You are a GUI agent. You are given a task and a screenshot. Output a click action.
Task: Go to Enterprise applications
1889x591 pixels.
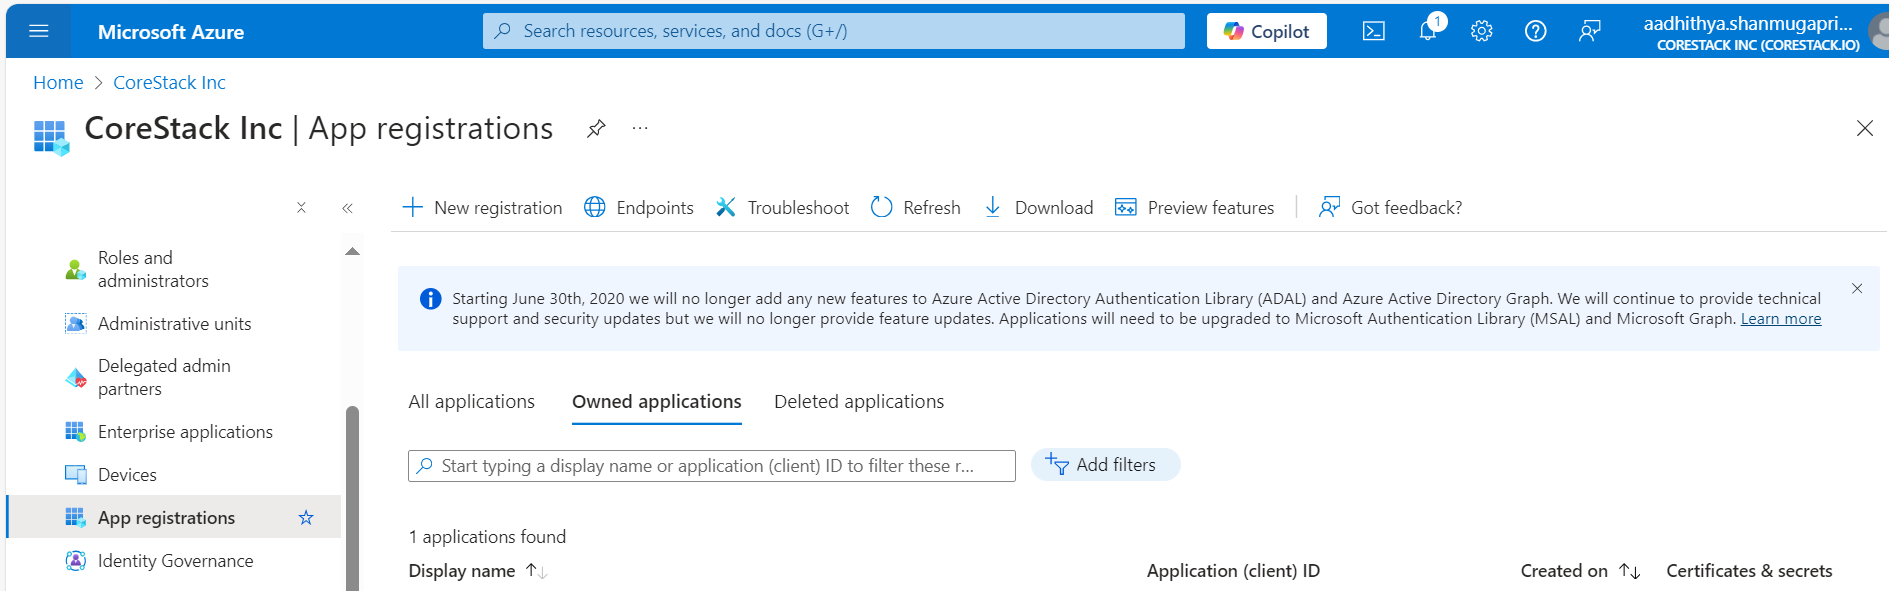[174, 432]
